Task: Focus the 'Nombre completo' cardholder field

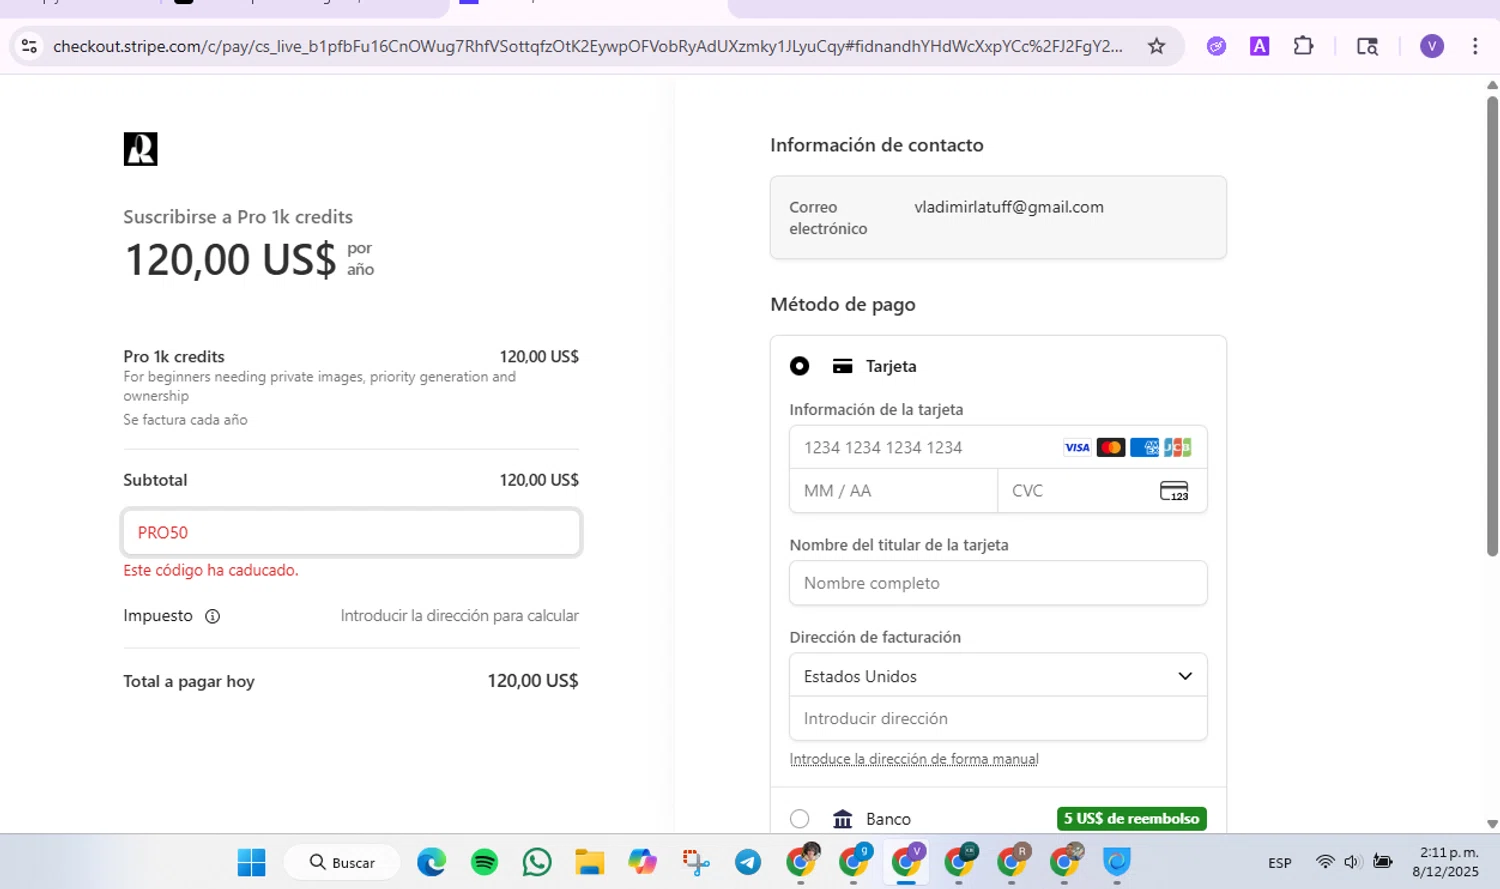Action: (998, 583)
